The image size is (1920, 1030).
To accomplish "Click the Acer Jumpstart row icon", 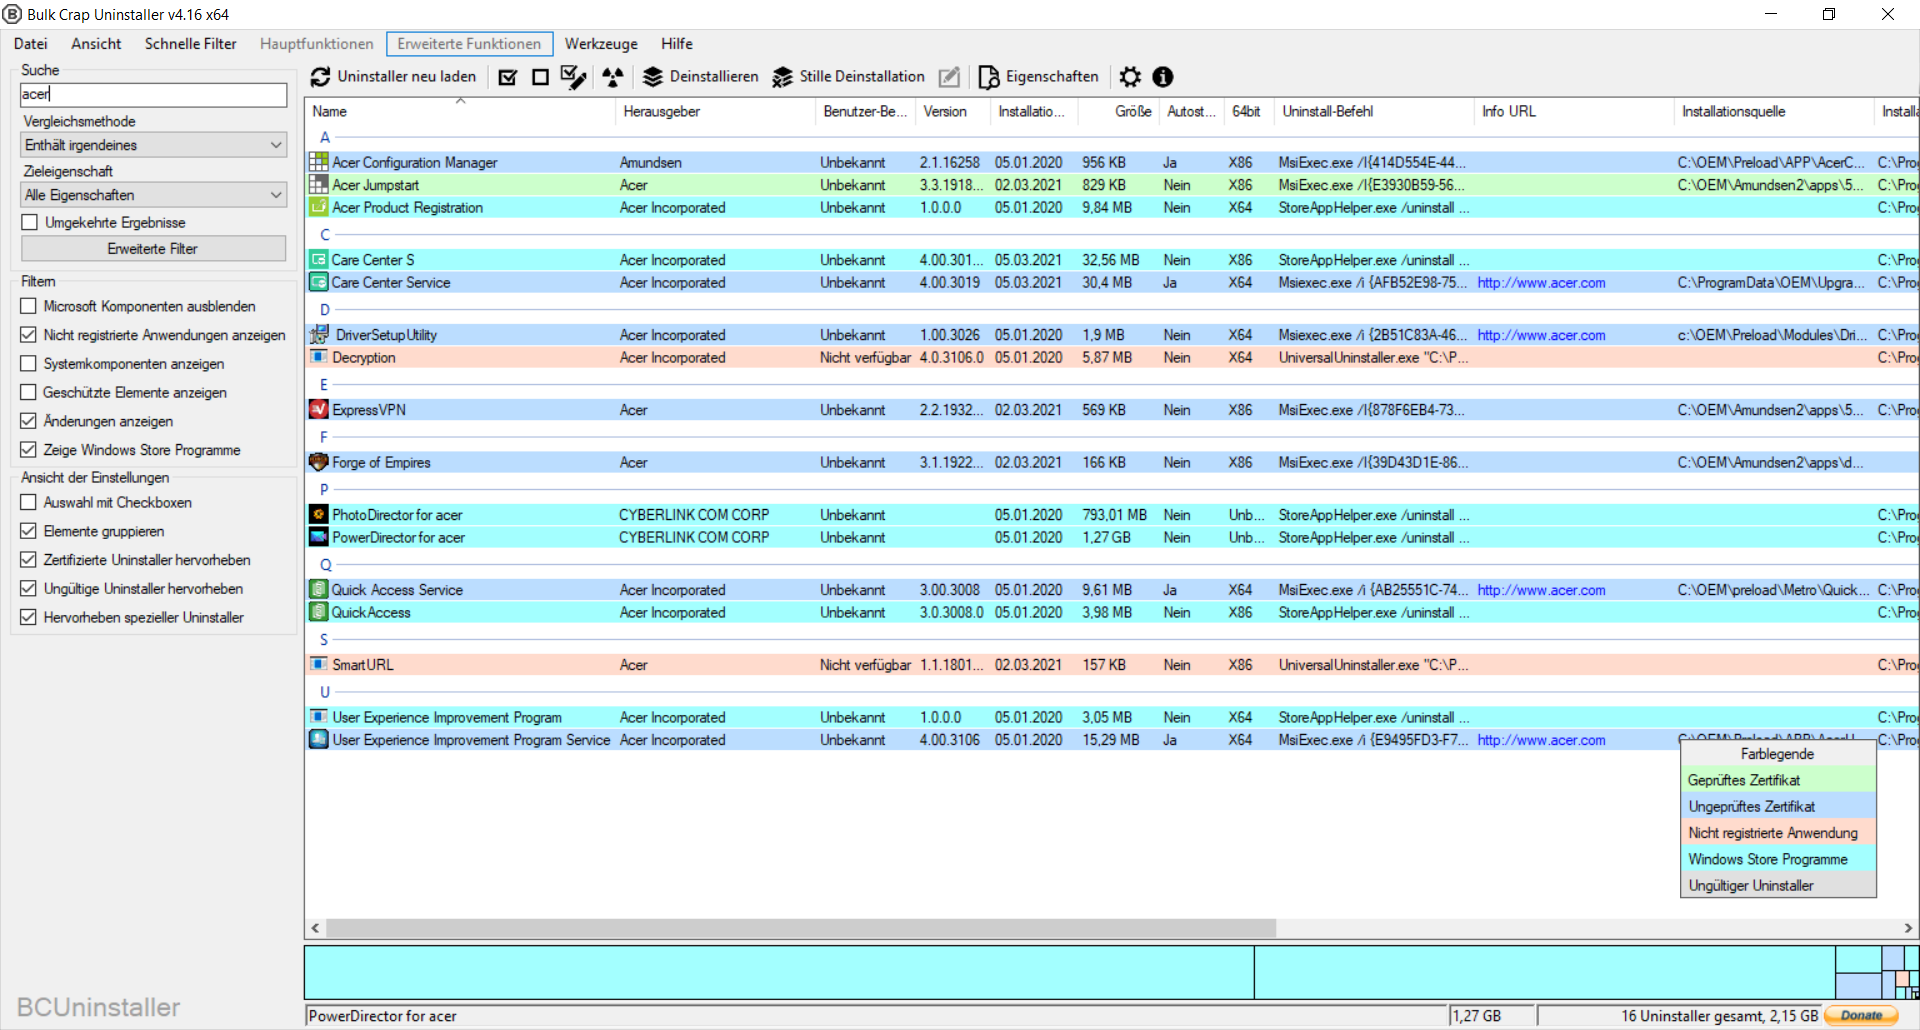I will point(319,185).
